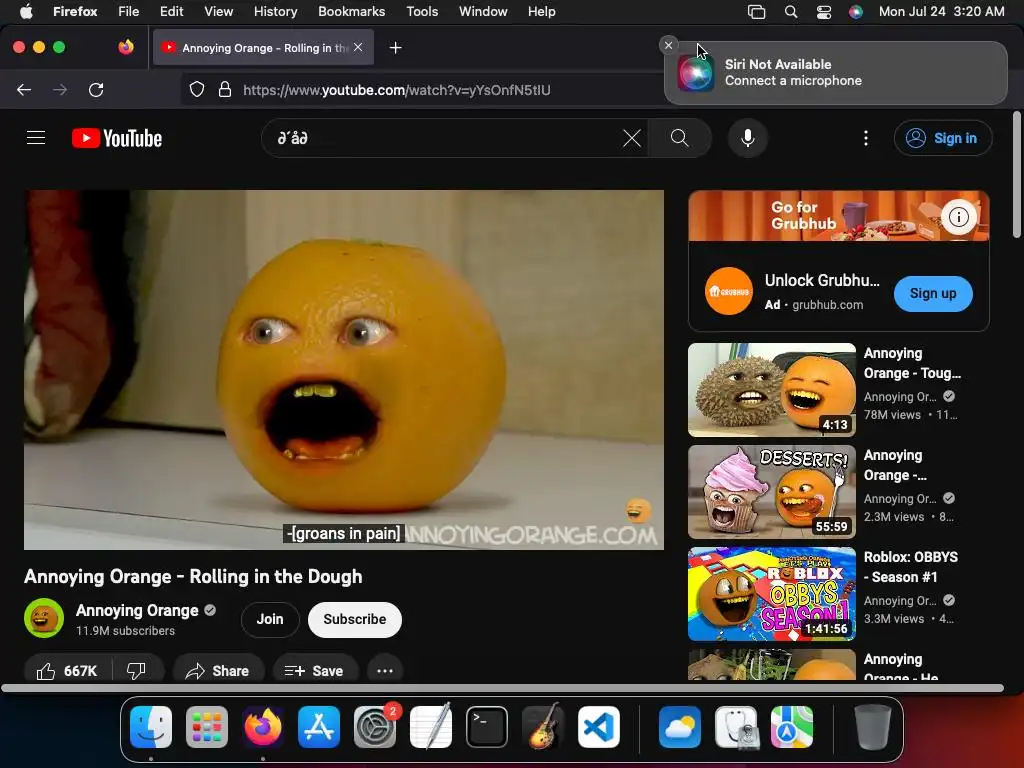
Task: Open the 55:59 Desserts video thumbnail
Action: click(772, 492)
